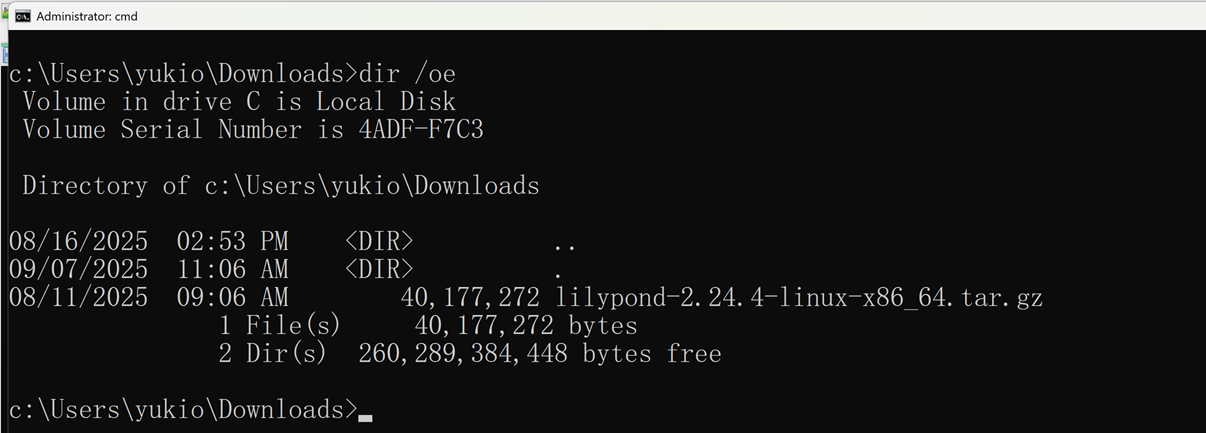The width and height of the screenshot is (1206, 433).
Task: Click the blinking cursor at the last prompt
Action: (x=365, y=418)
